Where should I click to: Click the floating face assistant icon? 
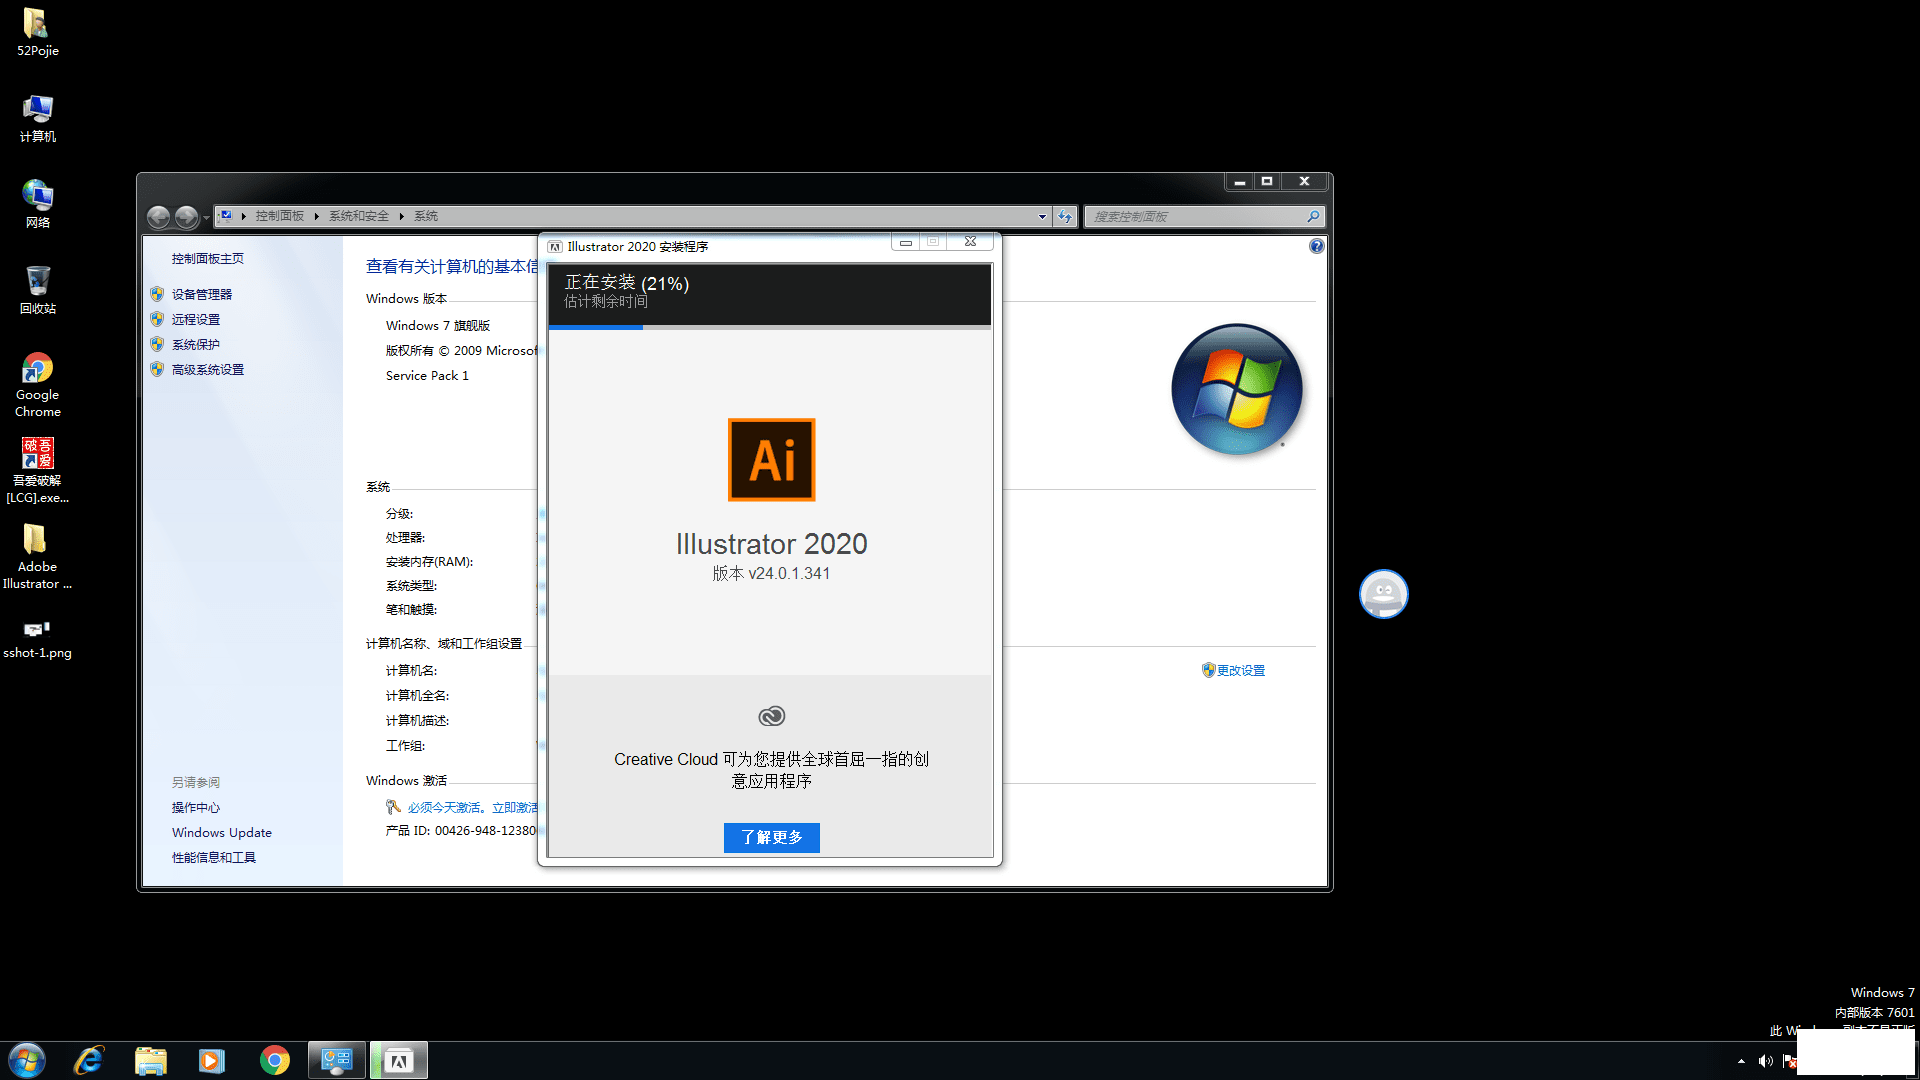pos(1383,594)
